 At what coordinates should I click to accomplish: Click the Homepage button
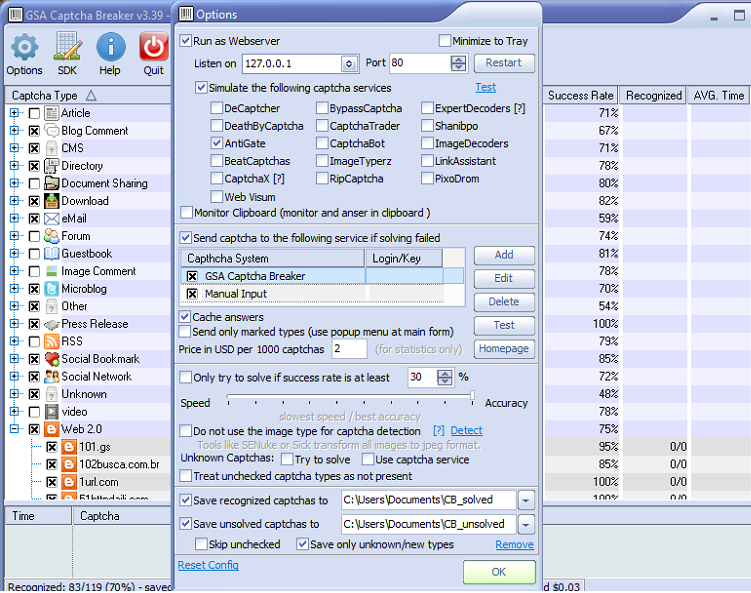[x=504, y=349]
